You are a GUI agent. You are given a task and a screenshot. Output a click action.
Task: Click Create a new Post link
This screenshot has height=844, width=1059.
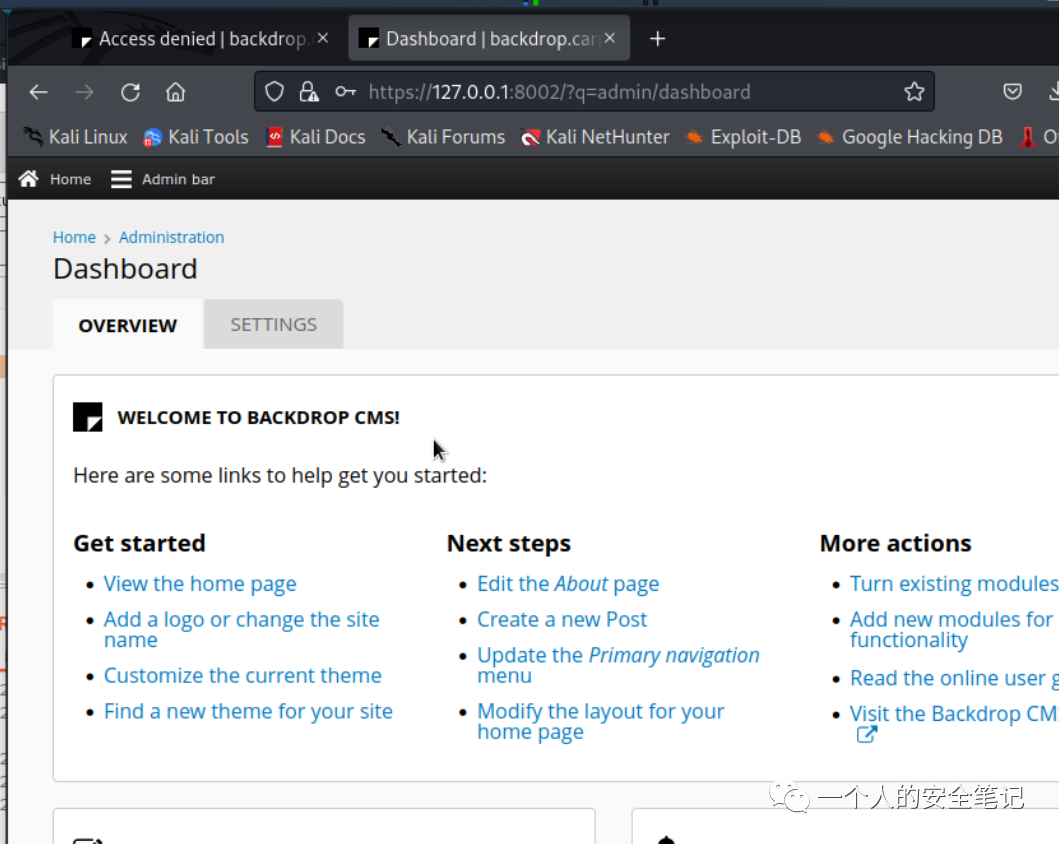pos(562,620)
